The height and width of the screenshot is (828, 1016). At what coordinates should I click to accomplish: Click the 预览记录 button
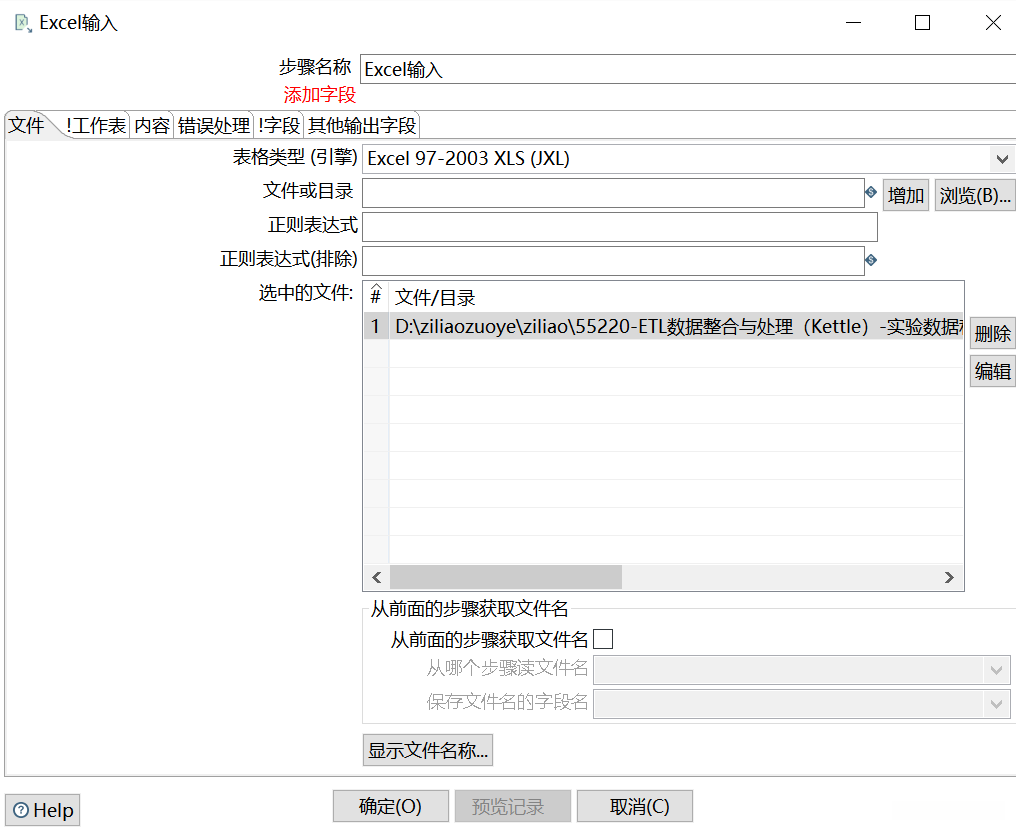[513, 806]
